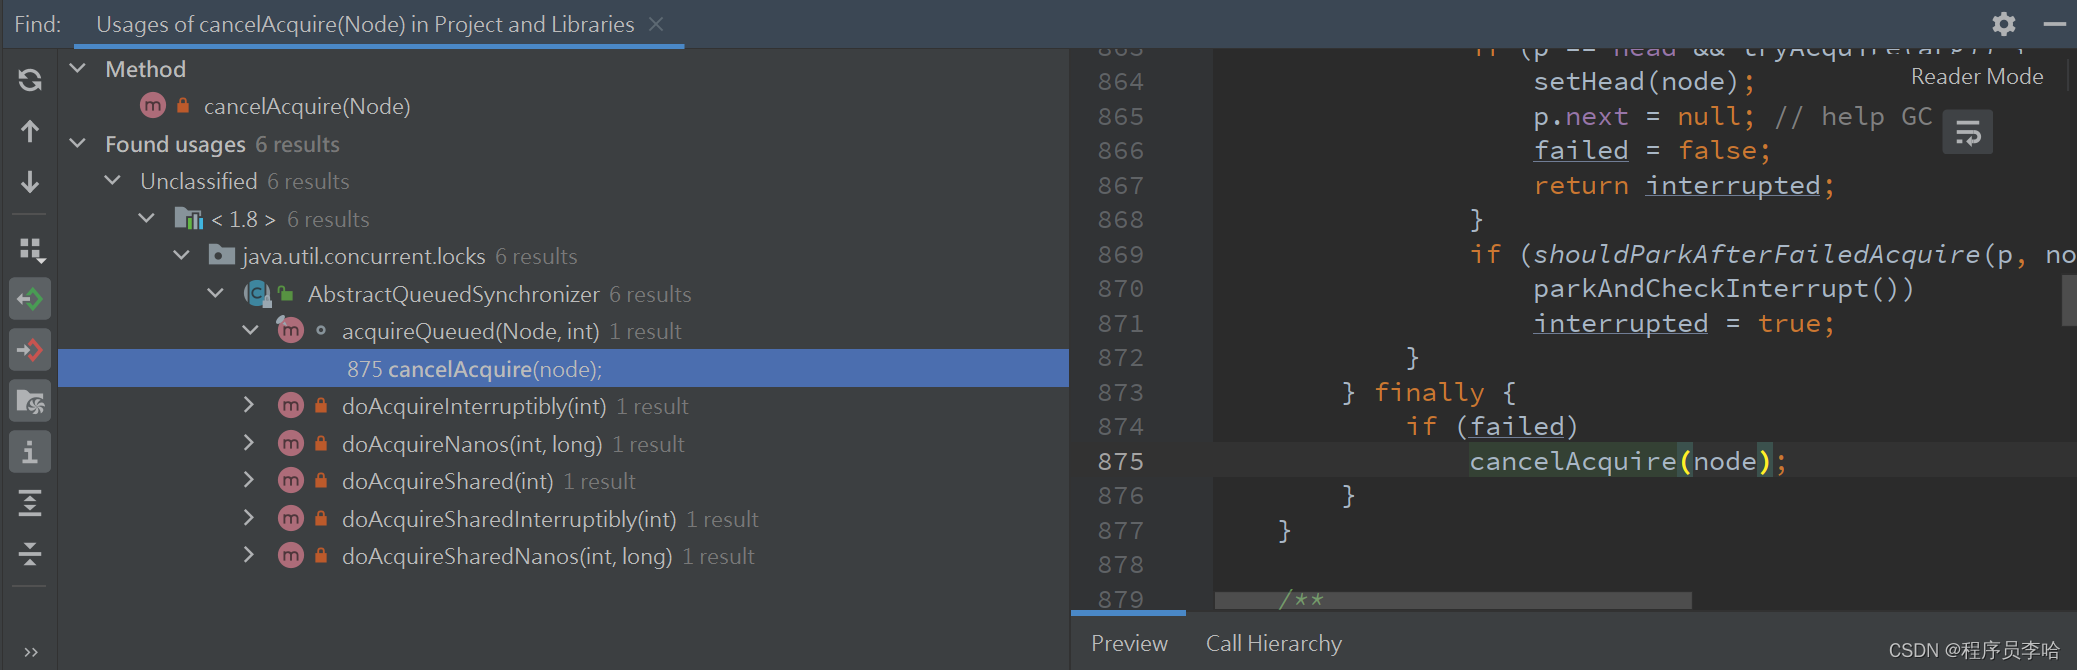Select the cancelAcquire(node) usage at line 875

click(x=473, y=368)
